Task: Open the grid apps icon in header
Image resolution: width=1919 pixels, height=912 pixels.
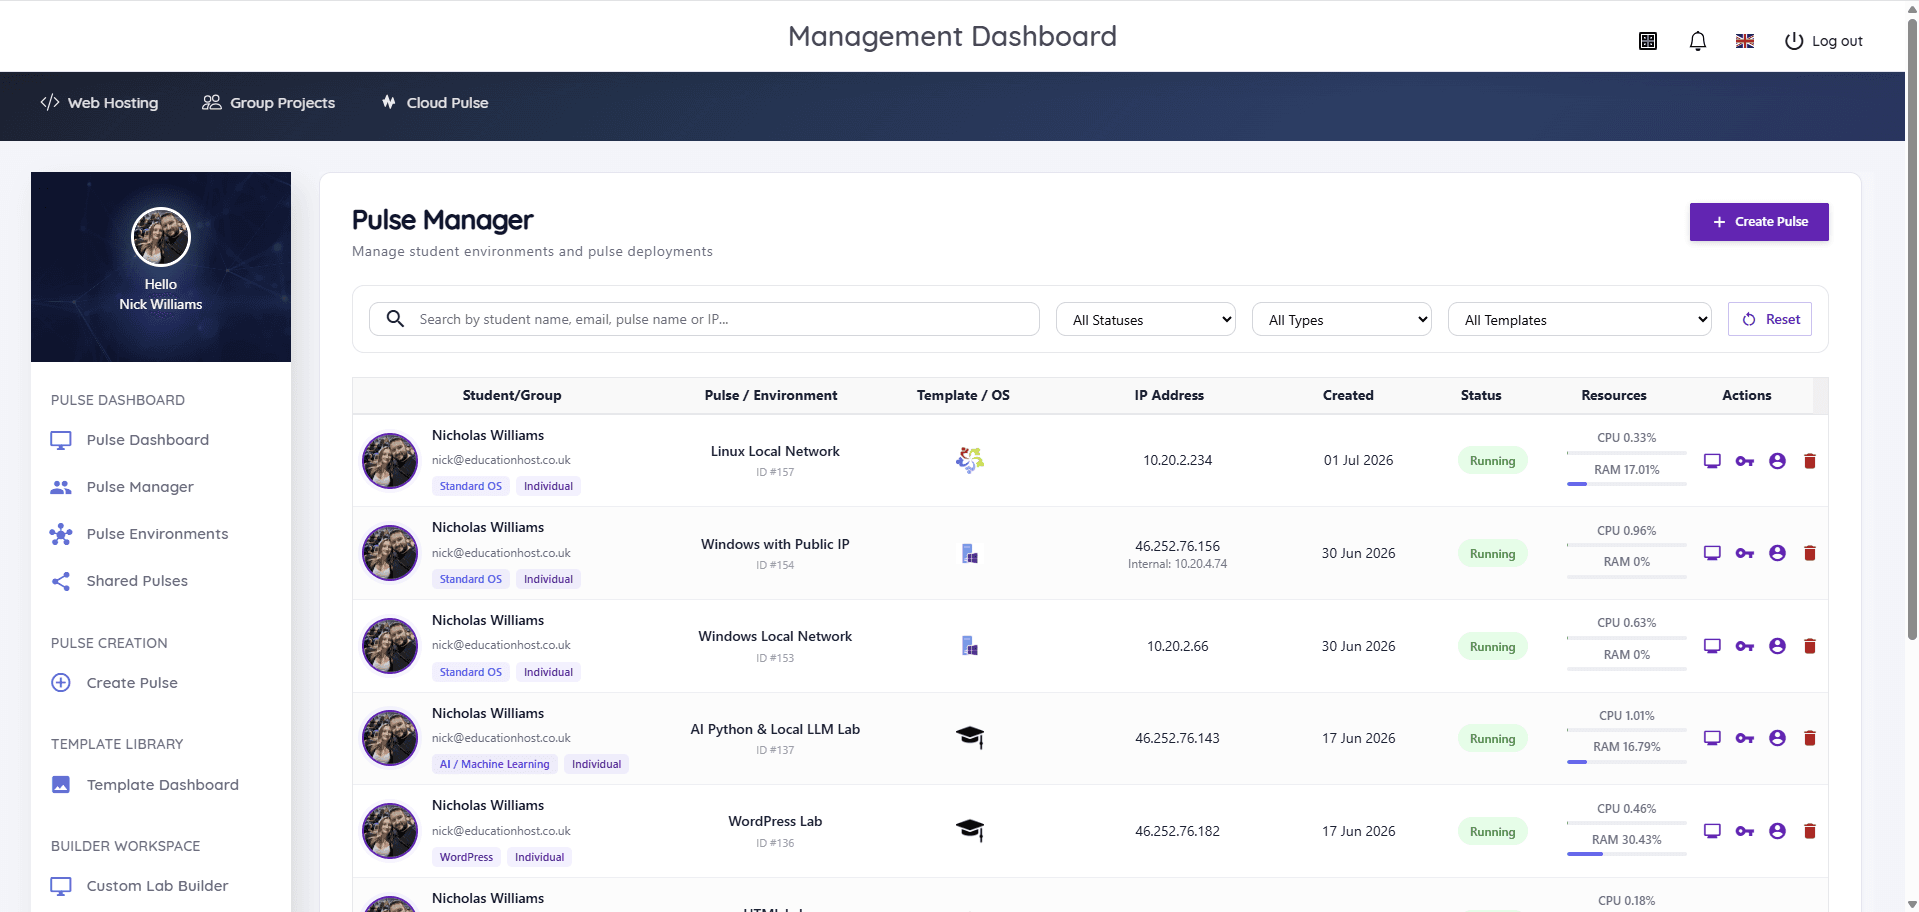Action: (1648, 41)
